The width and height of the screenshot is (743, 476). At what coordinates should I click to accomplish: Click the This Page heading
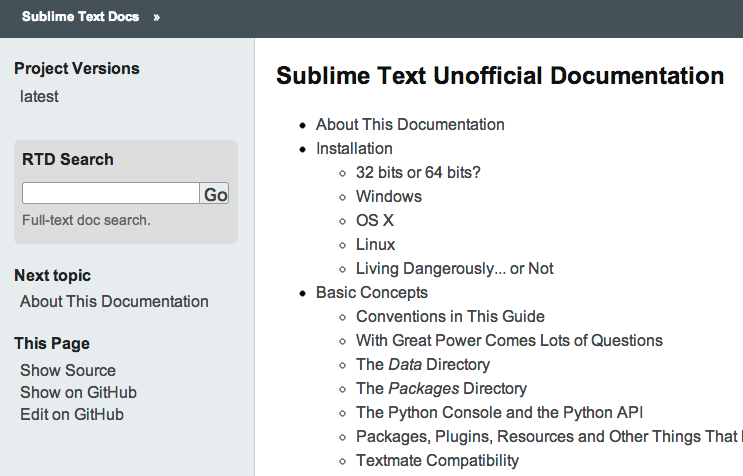click(52, 343)
